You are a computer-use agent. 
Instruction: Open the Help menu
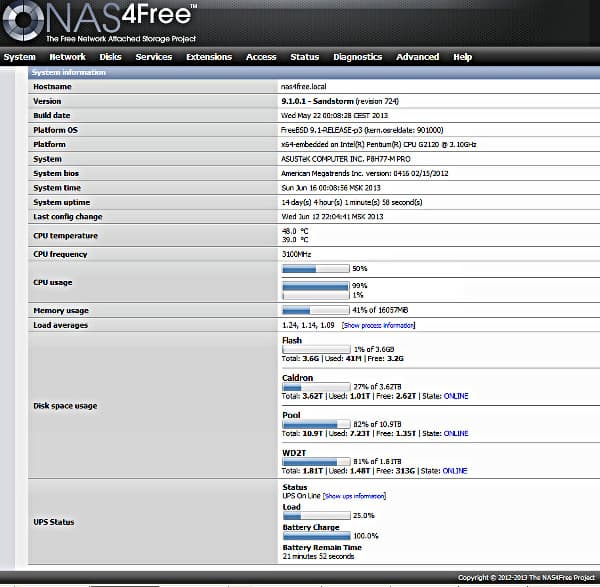pos(463,57)
